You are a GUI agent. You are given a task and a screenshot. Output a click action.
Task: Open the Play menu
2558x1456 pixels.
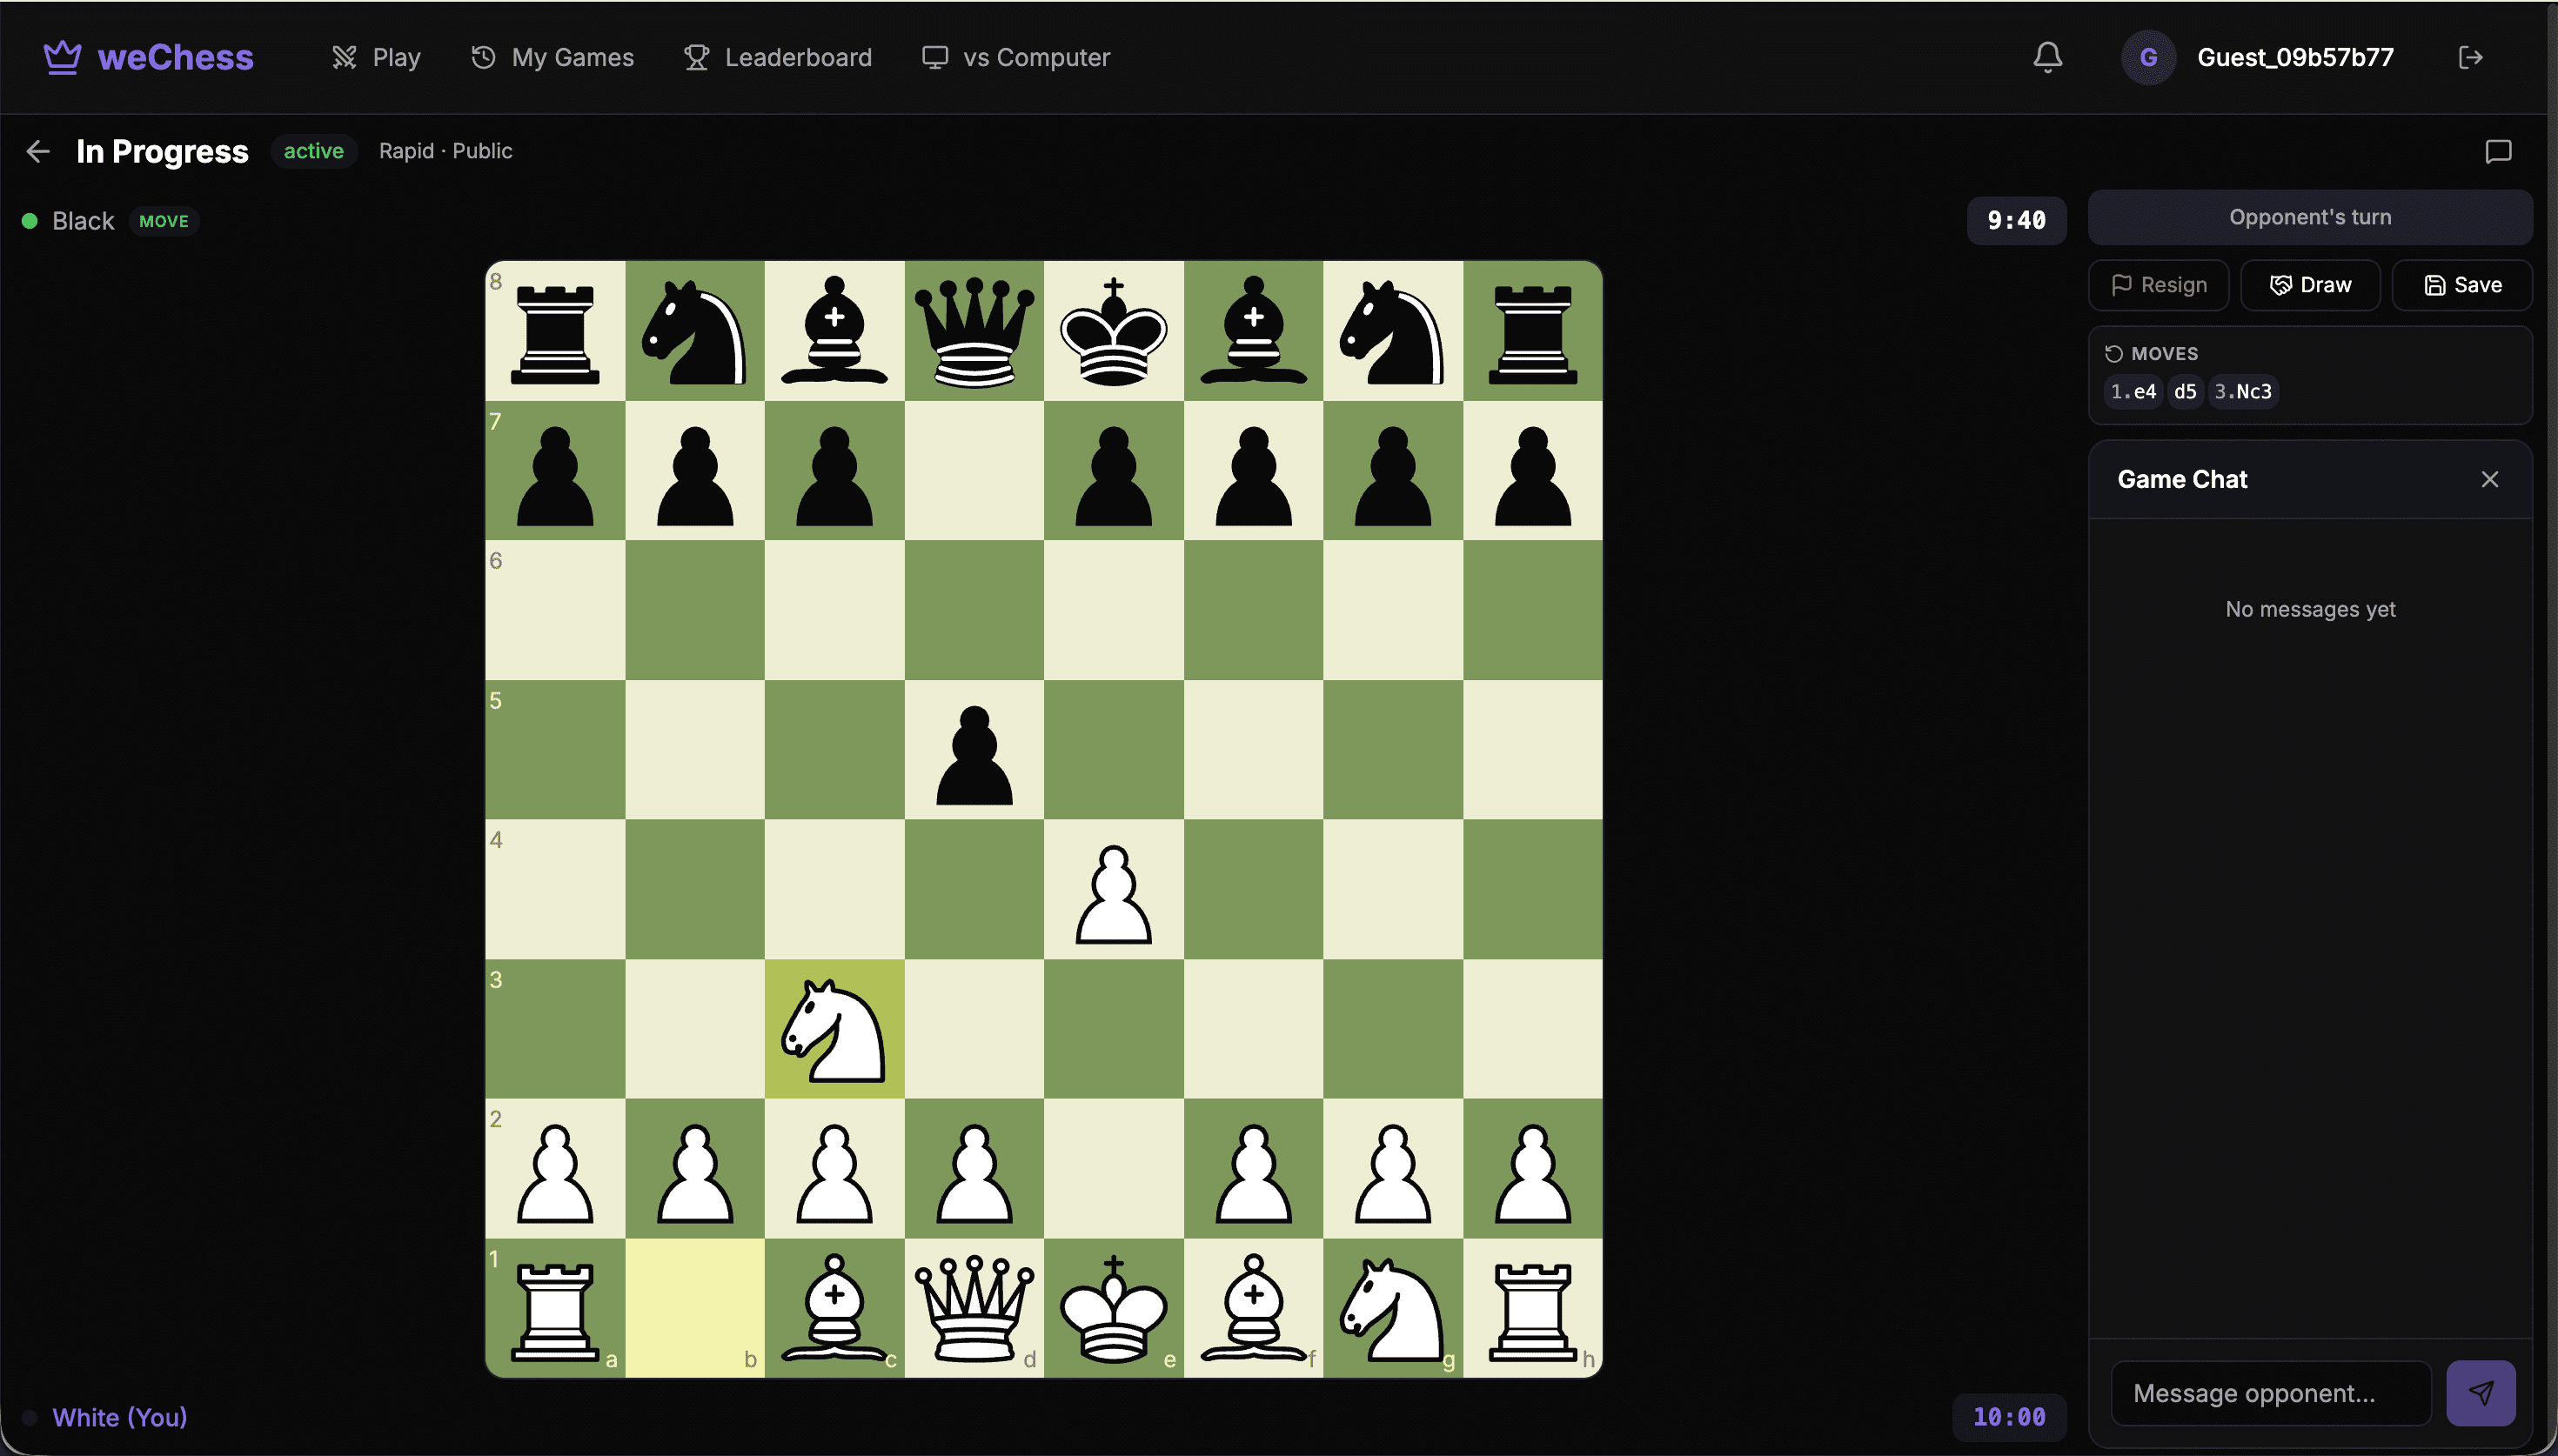tap(376, 57)
